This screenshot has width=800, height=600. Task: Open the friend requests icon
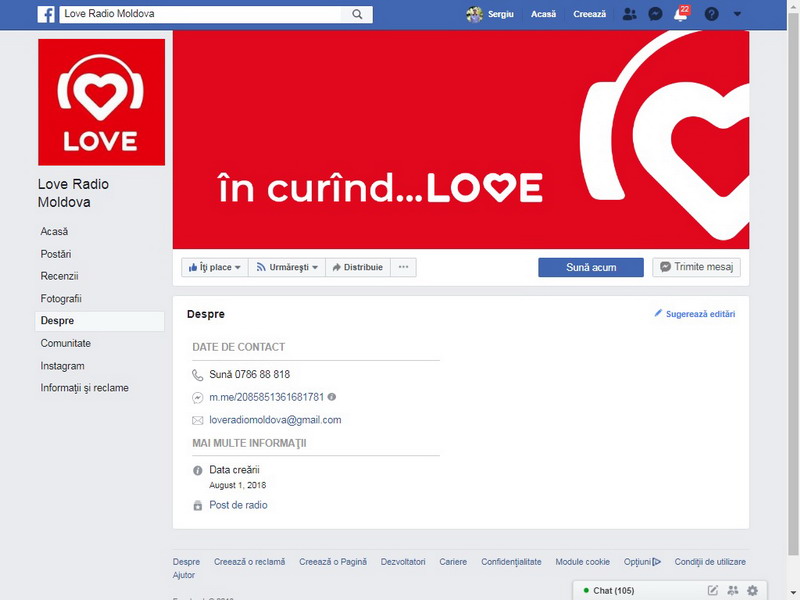[630, 14]
